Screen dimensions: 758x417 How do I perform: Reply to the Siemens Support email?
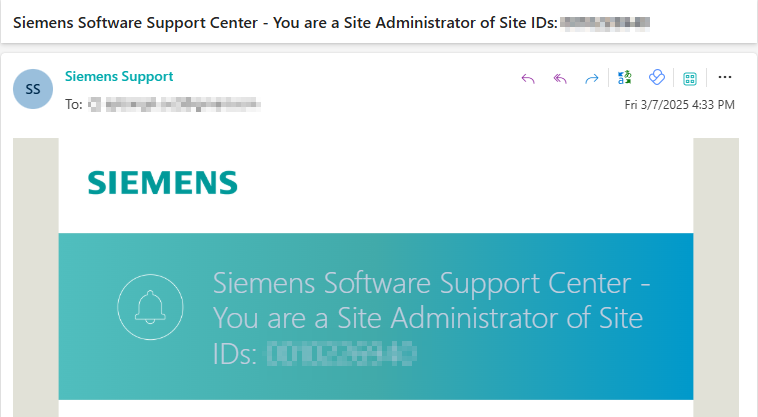pyautogui.click(x=528, y=78)
